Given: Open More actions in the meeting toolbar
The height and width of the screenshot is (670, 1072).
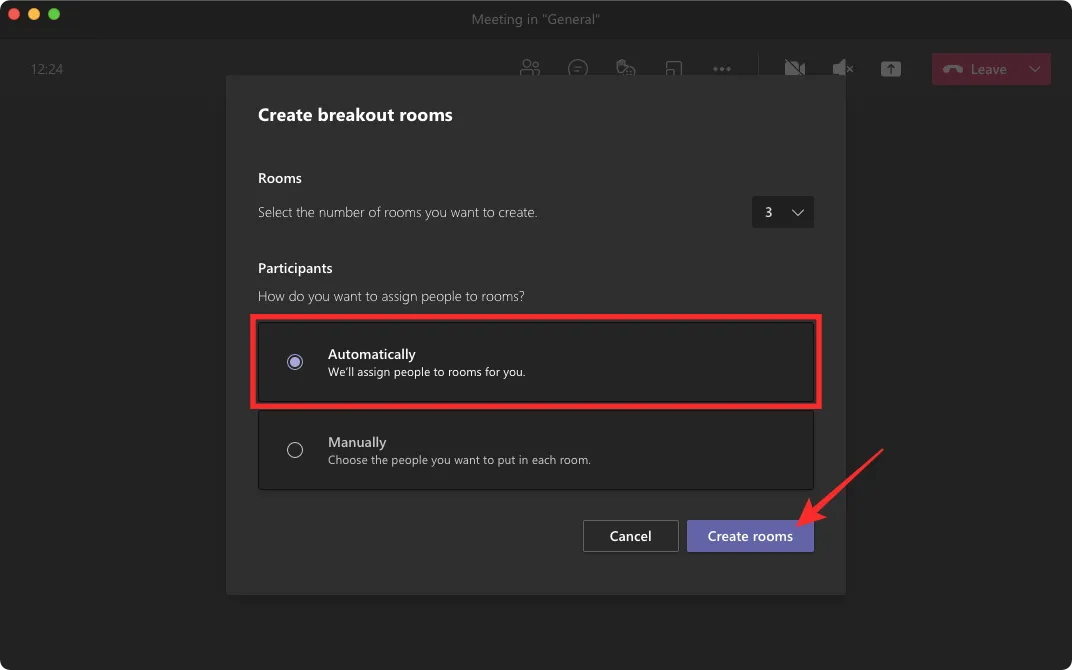Looking at the screenshot, I should (x=721, y=68).
